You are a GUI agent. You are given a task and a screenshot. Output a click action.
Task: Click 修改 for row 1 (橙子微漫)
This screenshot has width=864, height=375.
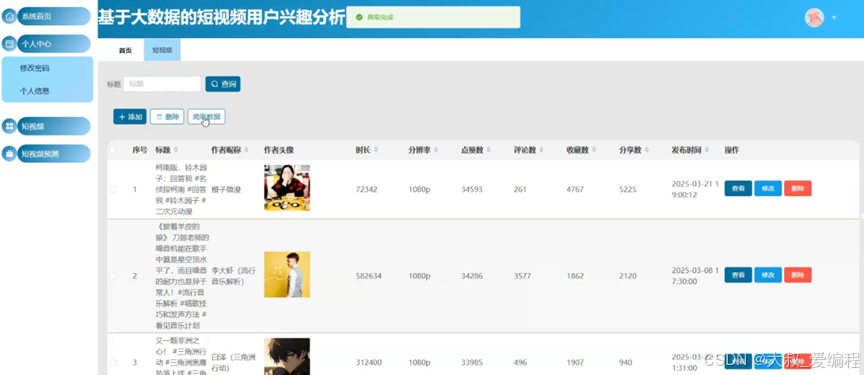tap(768, 188)
